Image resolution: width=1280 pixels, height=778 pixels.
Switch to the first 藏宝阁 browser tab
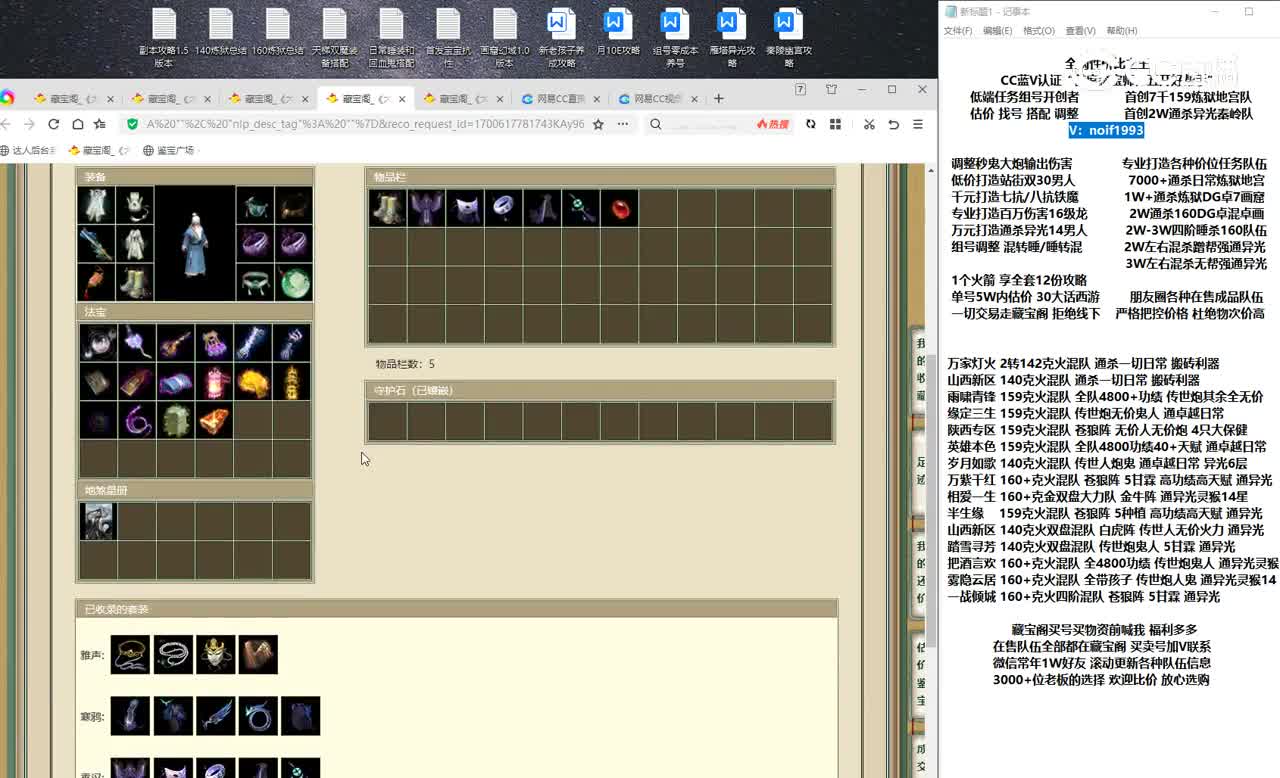(75, 99)
